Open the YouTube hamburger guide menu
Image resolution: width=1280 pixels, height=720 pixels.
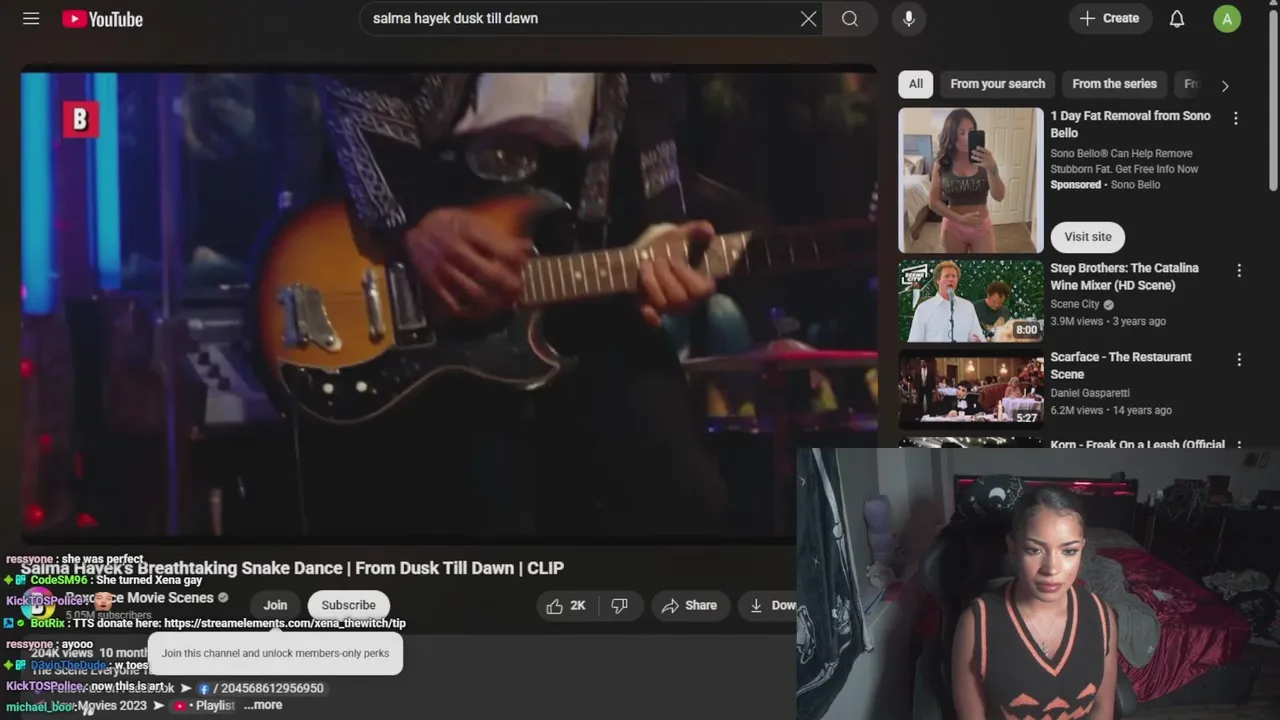click(31, 19)
